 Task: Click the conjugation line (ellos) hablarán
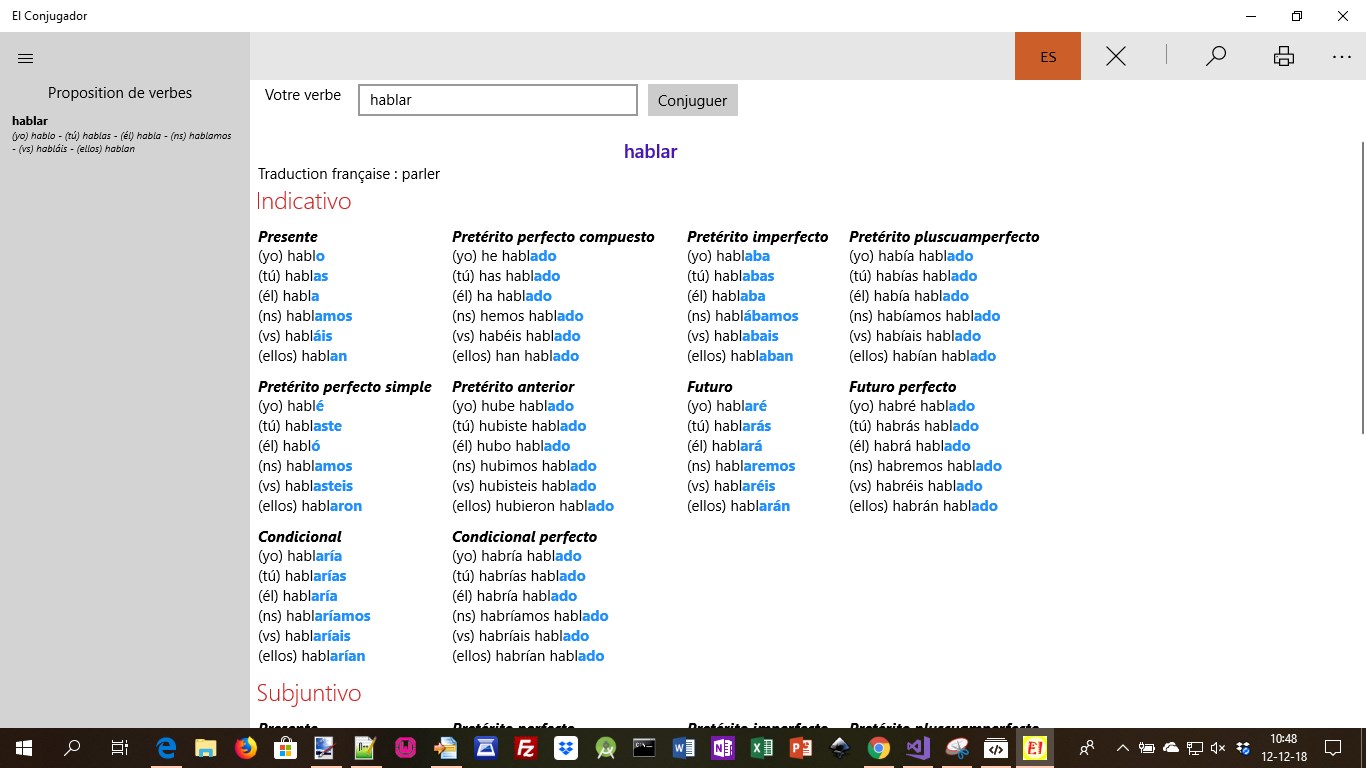click(x=739, y=506)
